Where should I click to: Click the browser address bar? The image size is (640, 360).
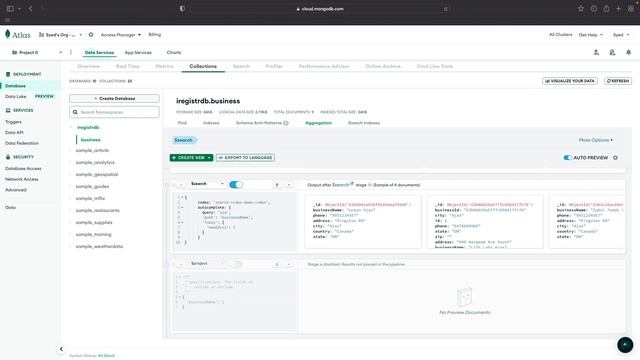pos(320,9)
